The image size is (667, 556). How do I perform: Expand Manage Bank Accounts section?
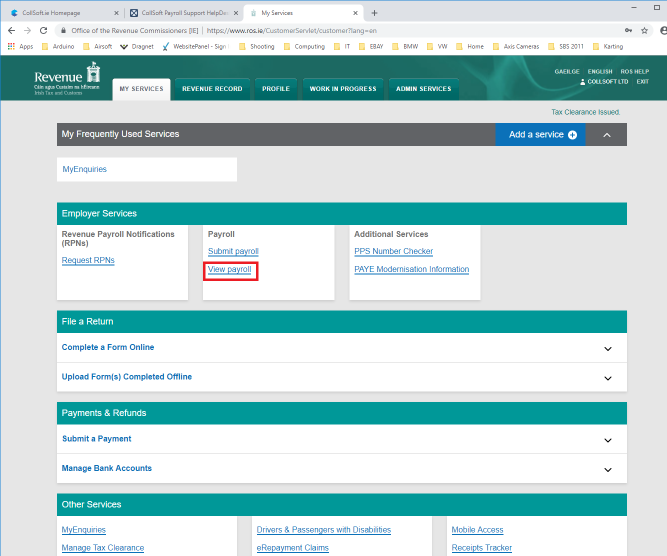[607, 468]
